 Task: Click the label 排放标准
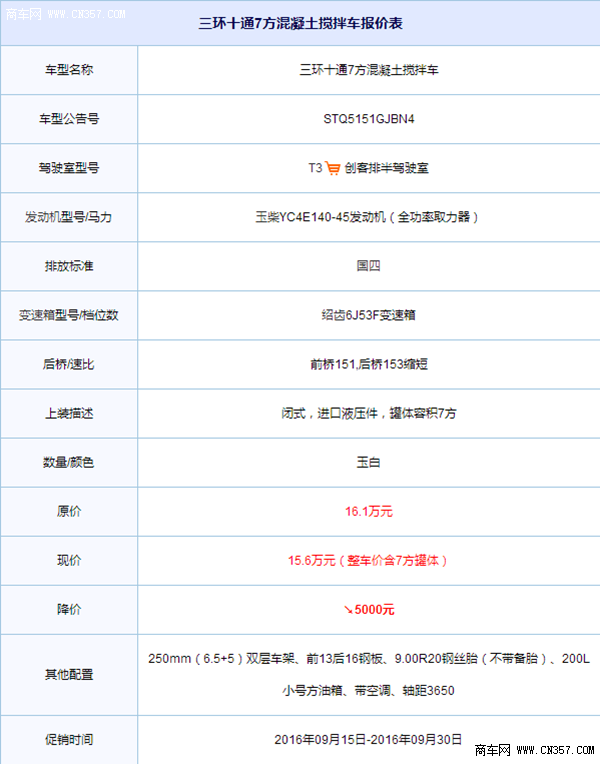(x=69, y=267)
